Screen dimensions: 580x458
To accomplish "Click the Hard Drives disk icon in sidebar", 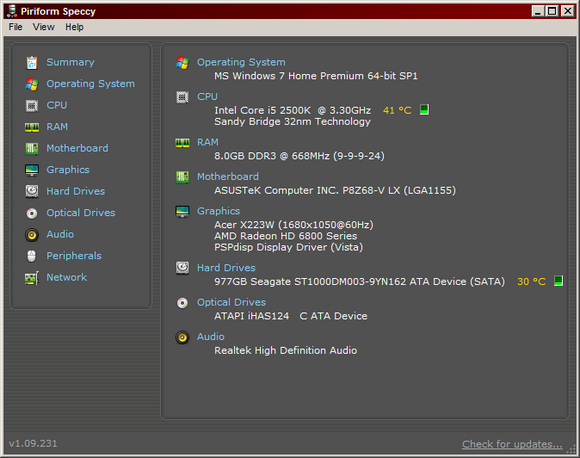I will point(32,192).
